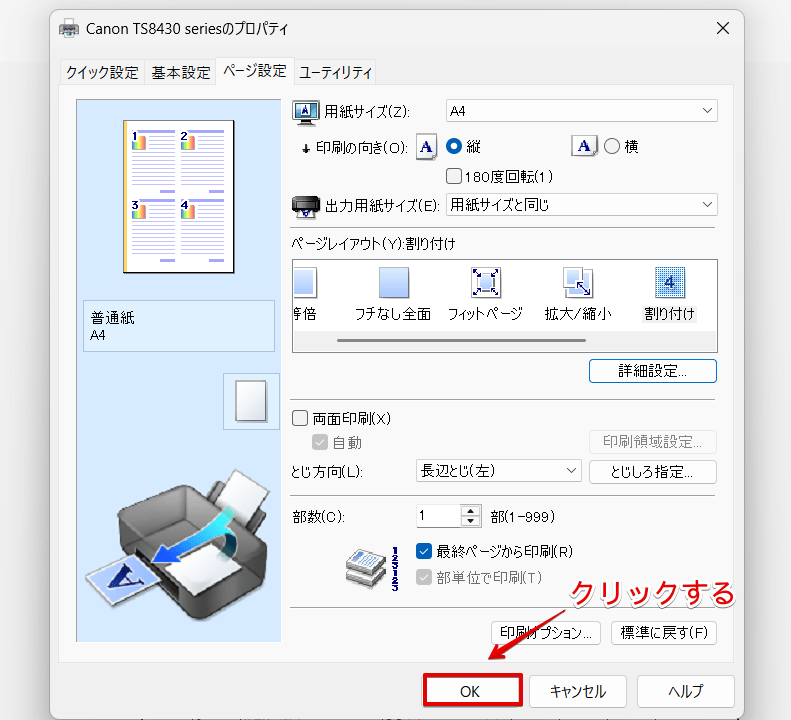Click the キャンセル button

point(578,691)
